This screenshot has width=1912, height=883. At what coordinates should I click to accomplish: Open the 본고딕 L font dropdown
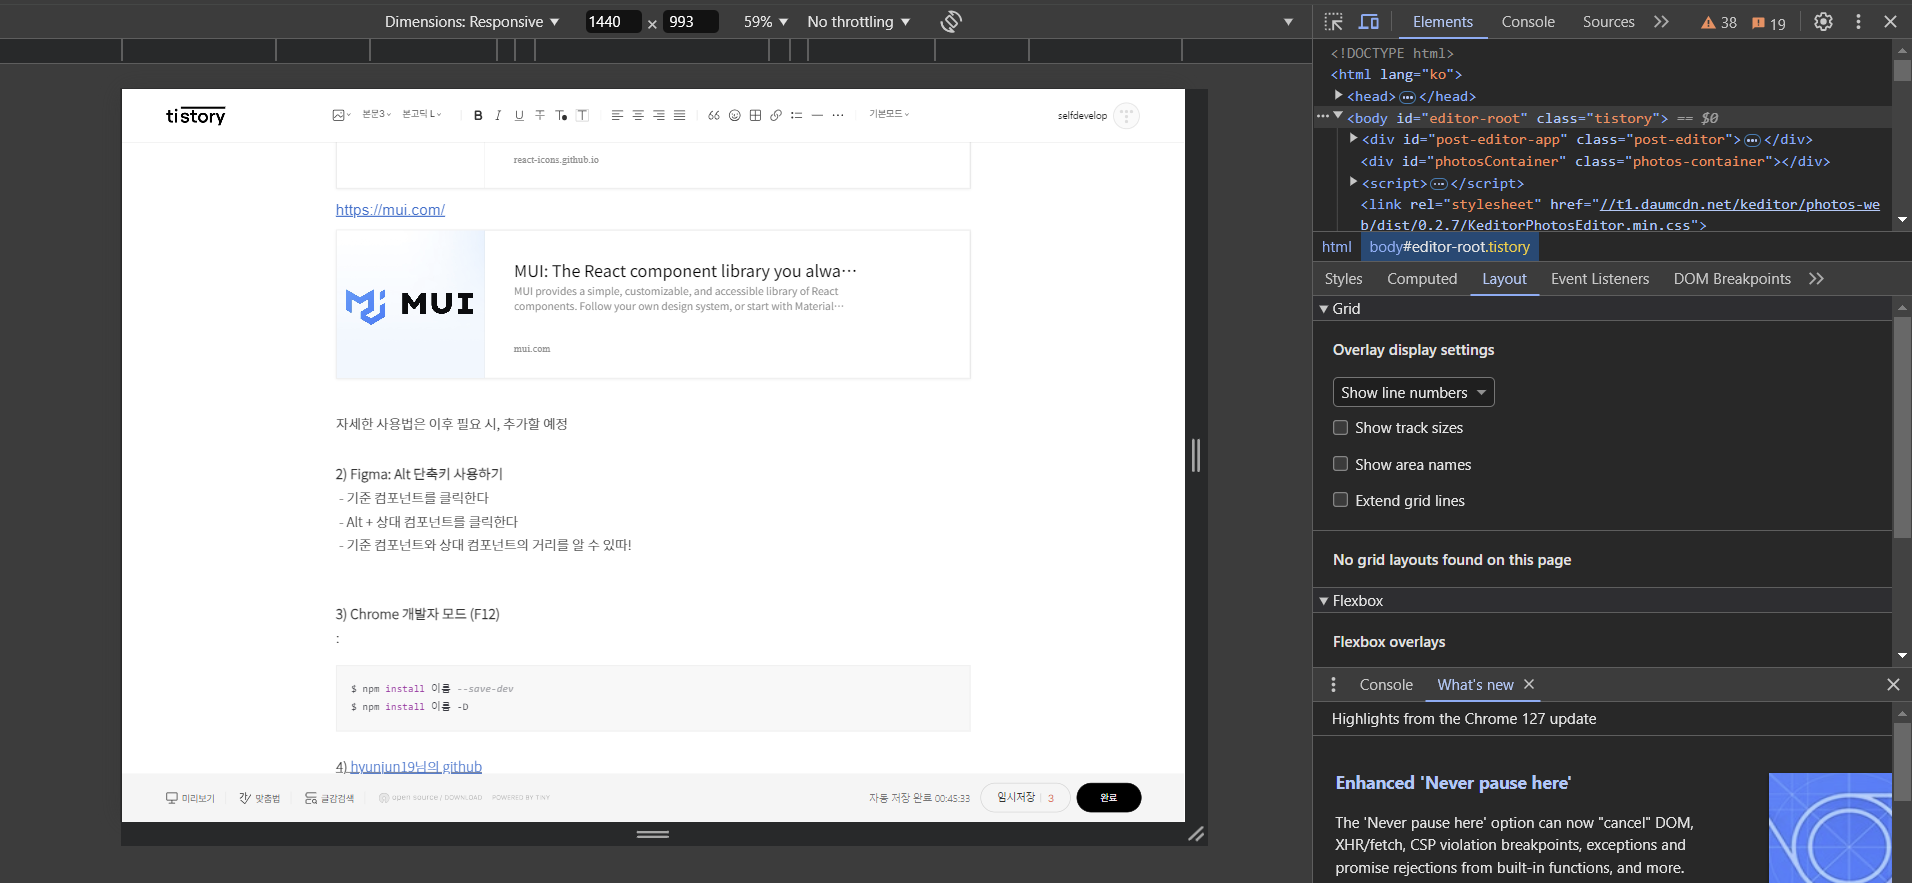click(422, 115)
